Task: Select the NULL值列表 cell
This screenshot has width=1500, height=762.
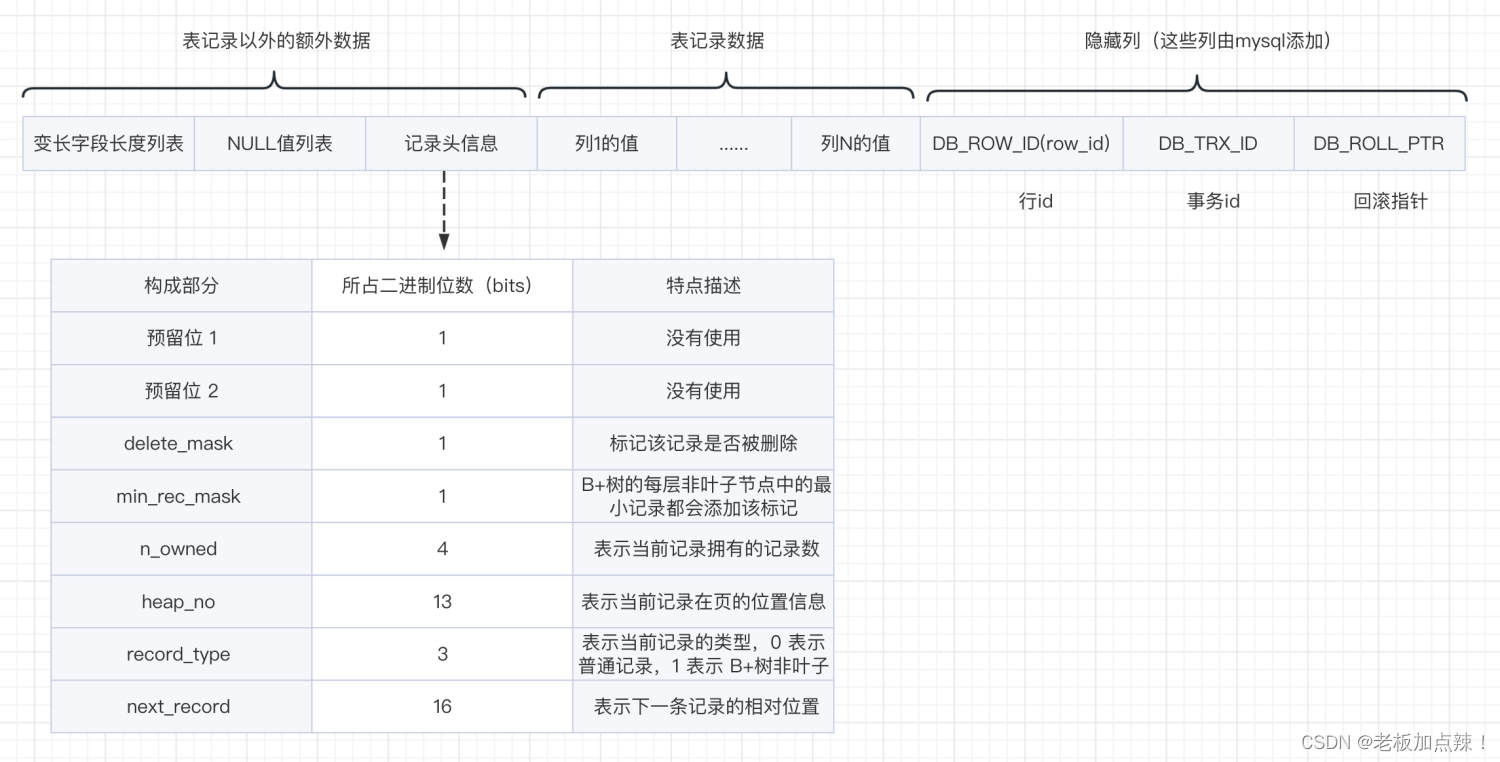Action: pos(280,143)
